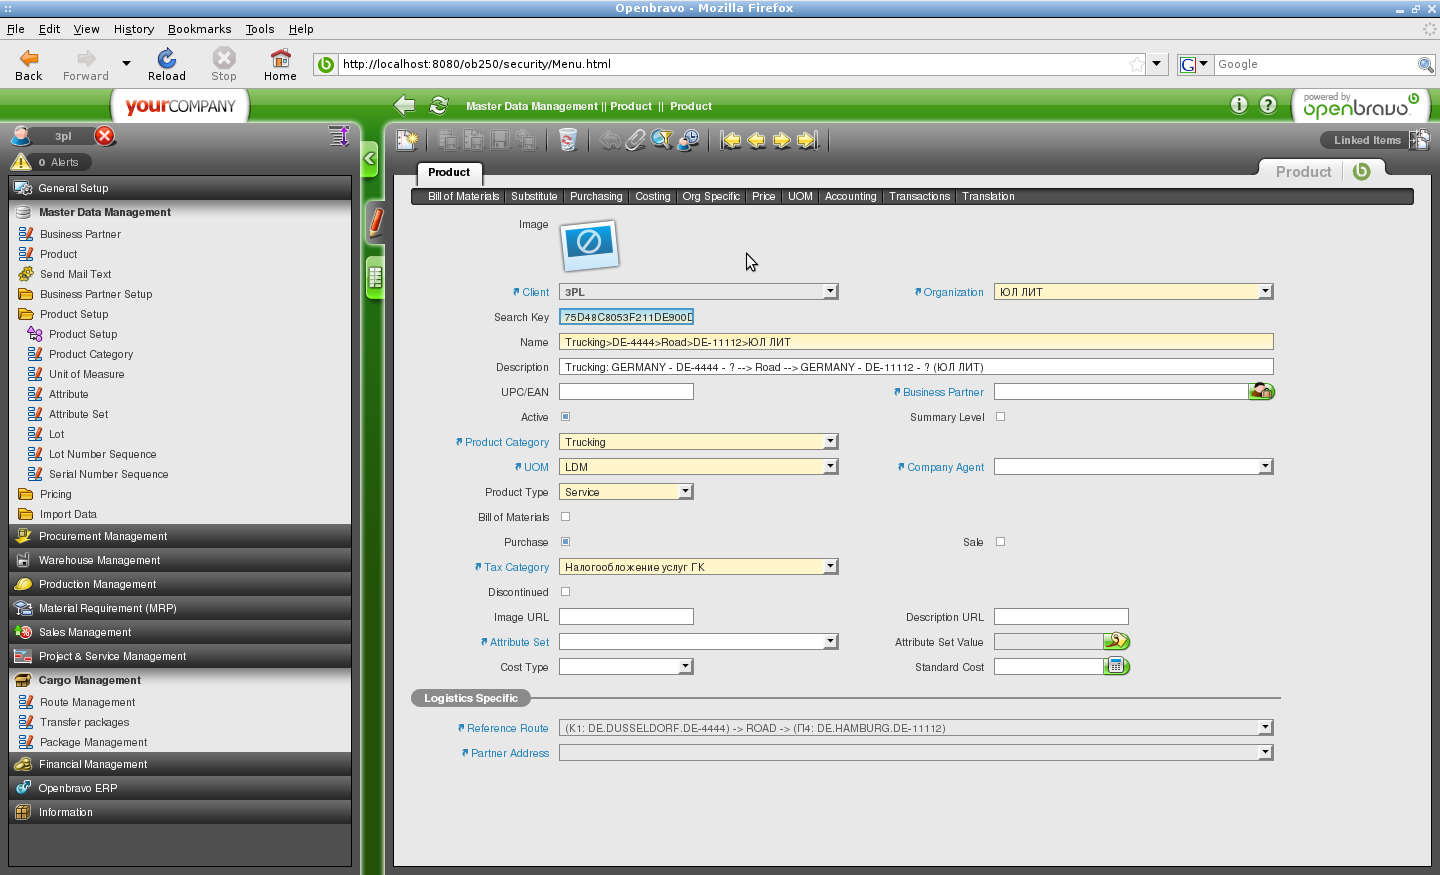This screenshot has height=875, width=1440.
Task: Switch to the Purchasing tab
Action: [596, 197]
